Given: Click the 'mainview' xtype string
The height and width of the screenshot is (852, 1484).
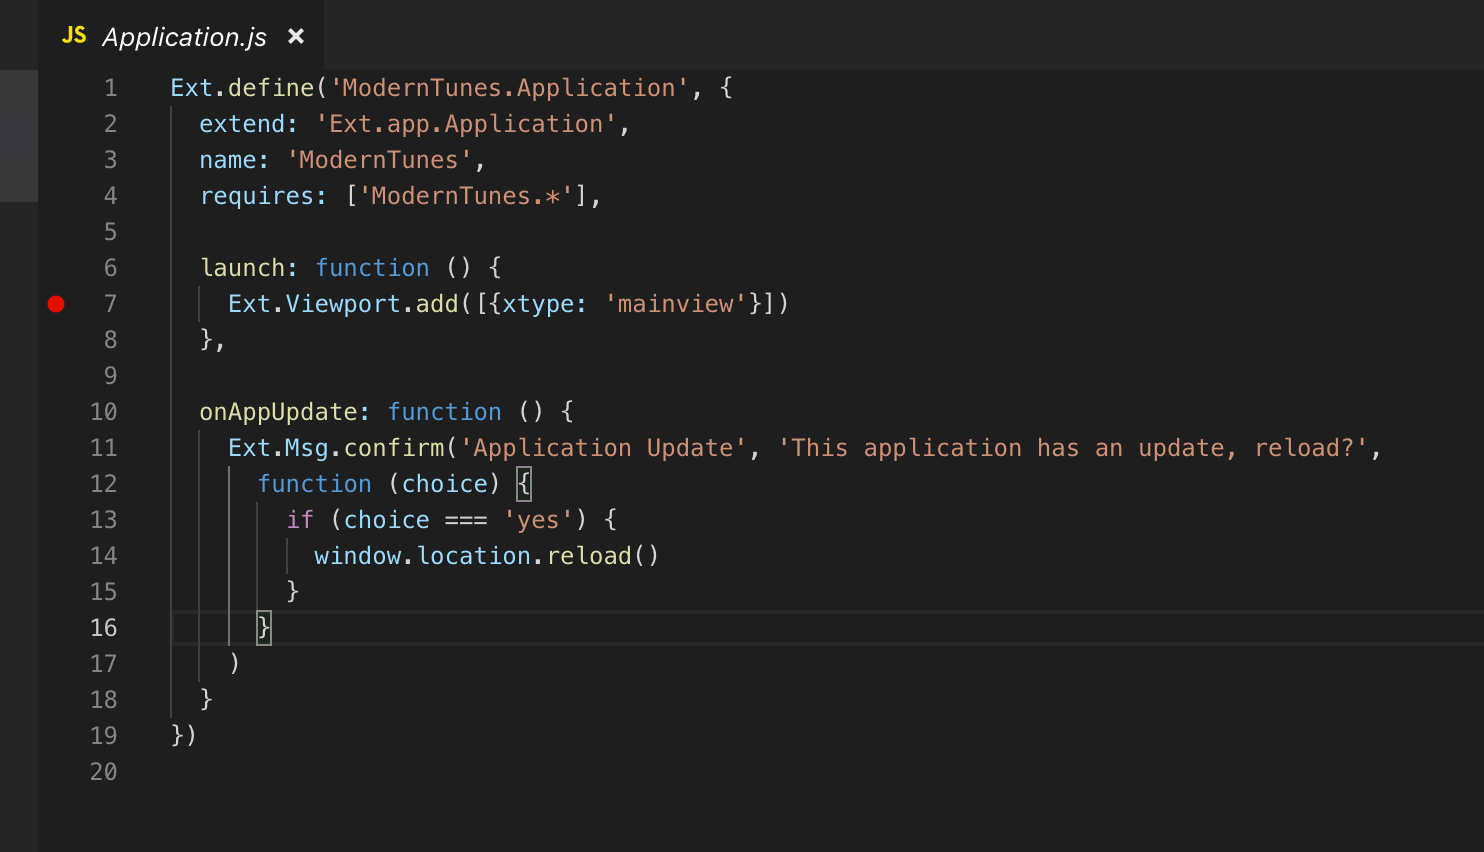Looking at the screenshot, I should 676,303.
